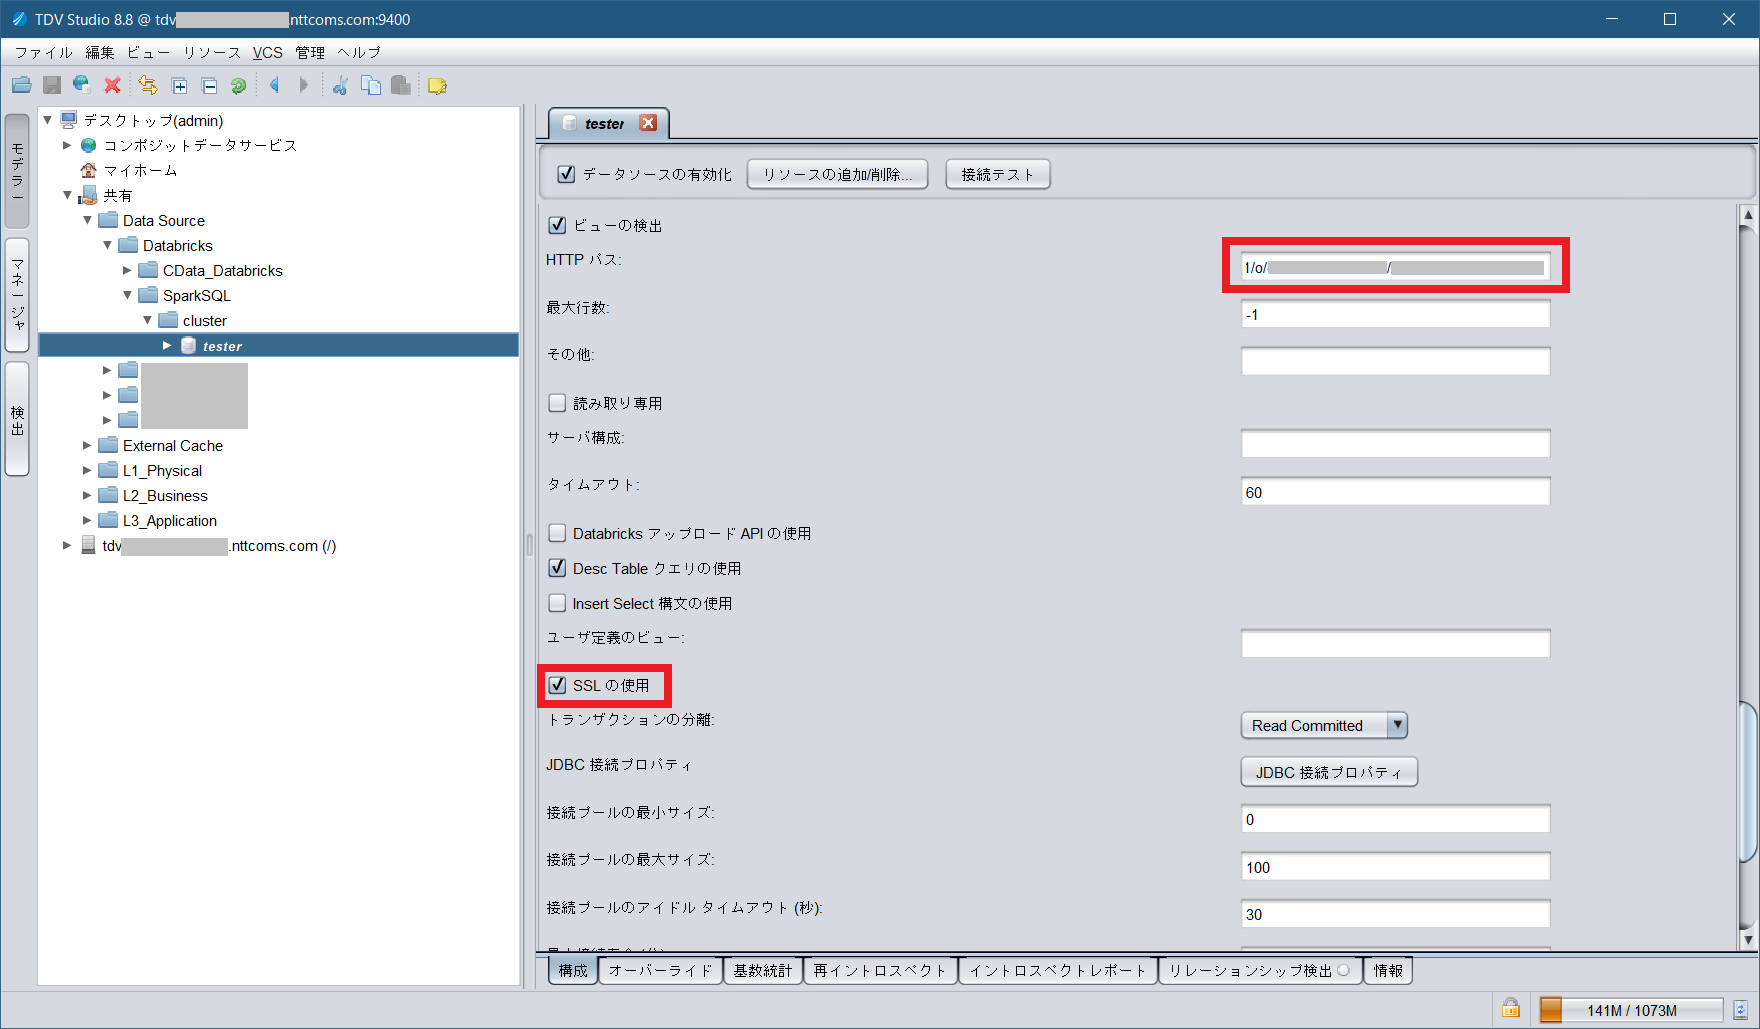Toggle データソースの有効化 checkbox
Viewport: 1760px width, 1029px height.
point(566,174)
